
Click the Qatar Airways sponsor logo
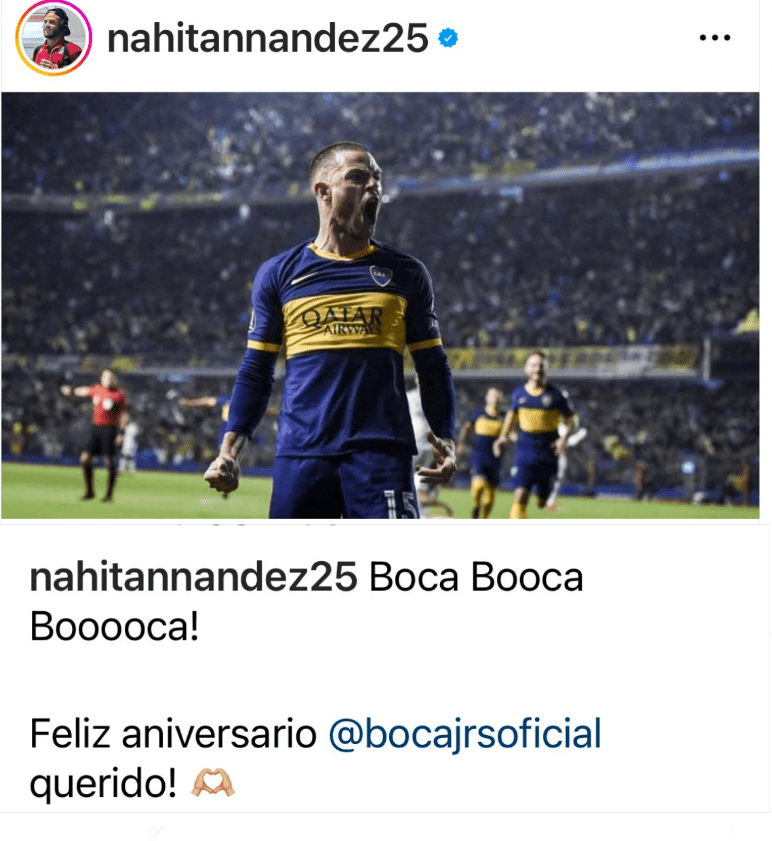click(x=343, y=321)
